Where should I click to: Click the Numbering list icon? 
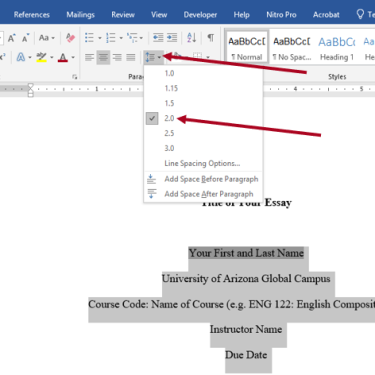click(111, 38)
